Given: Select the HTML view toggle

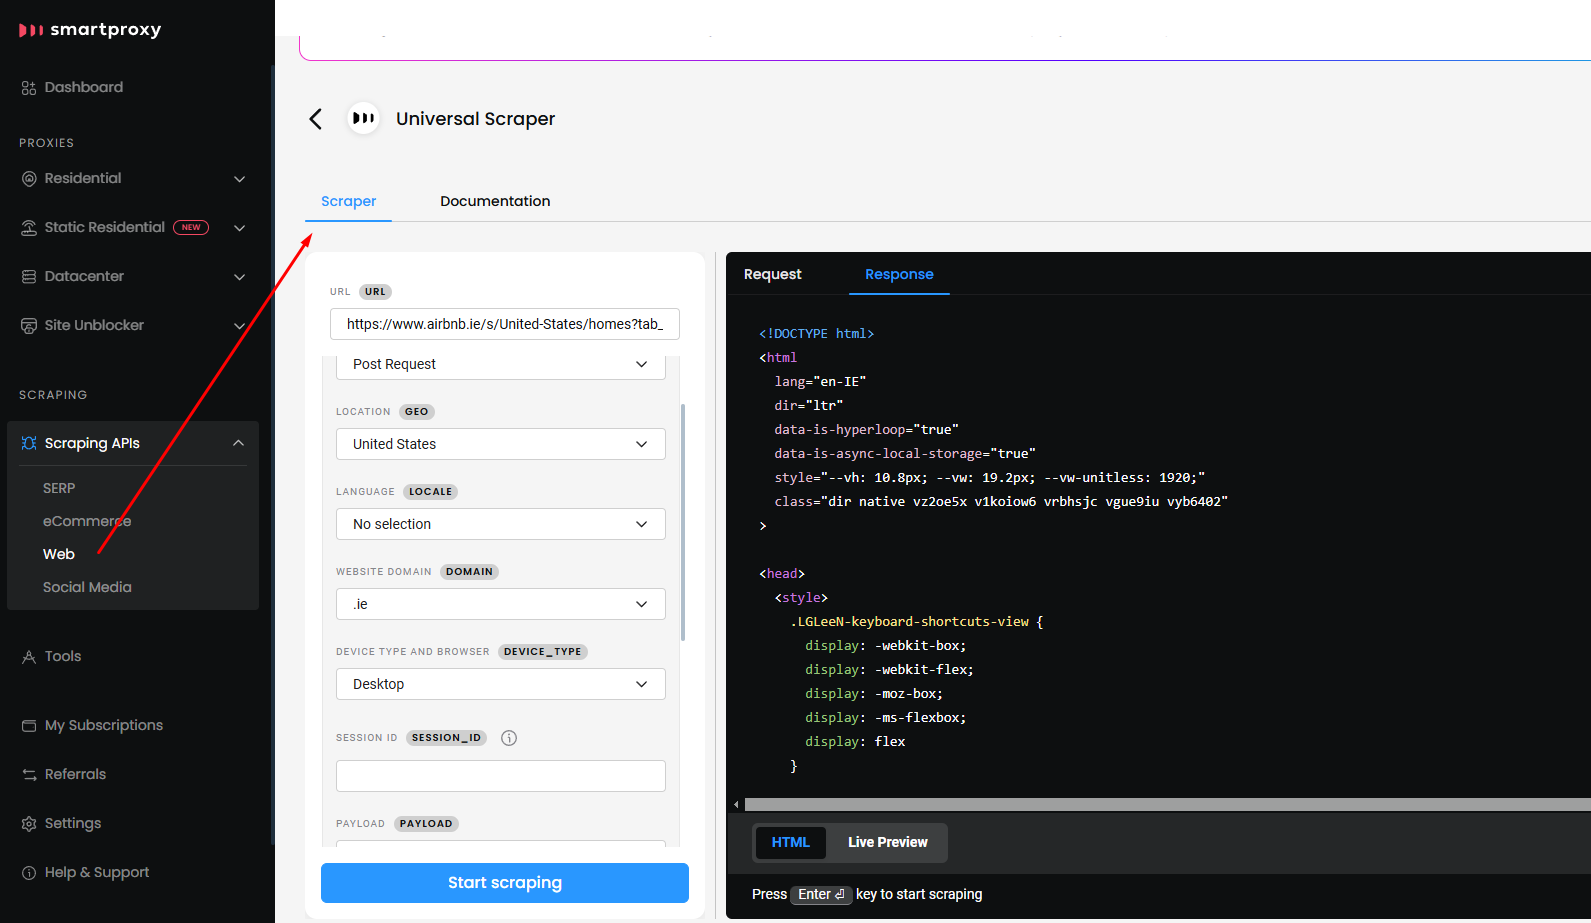Looking at the screenshot, I should point(790,842).
